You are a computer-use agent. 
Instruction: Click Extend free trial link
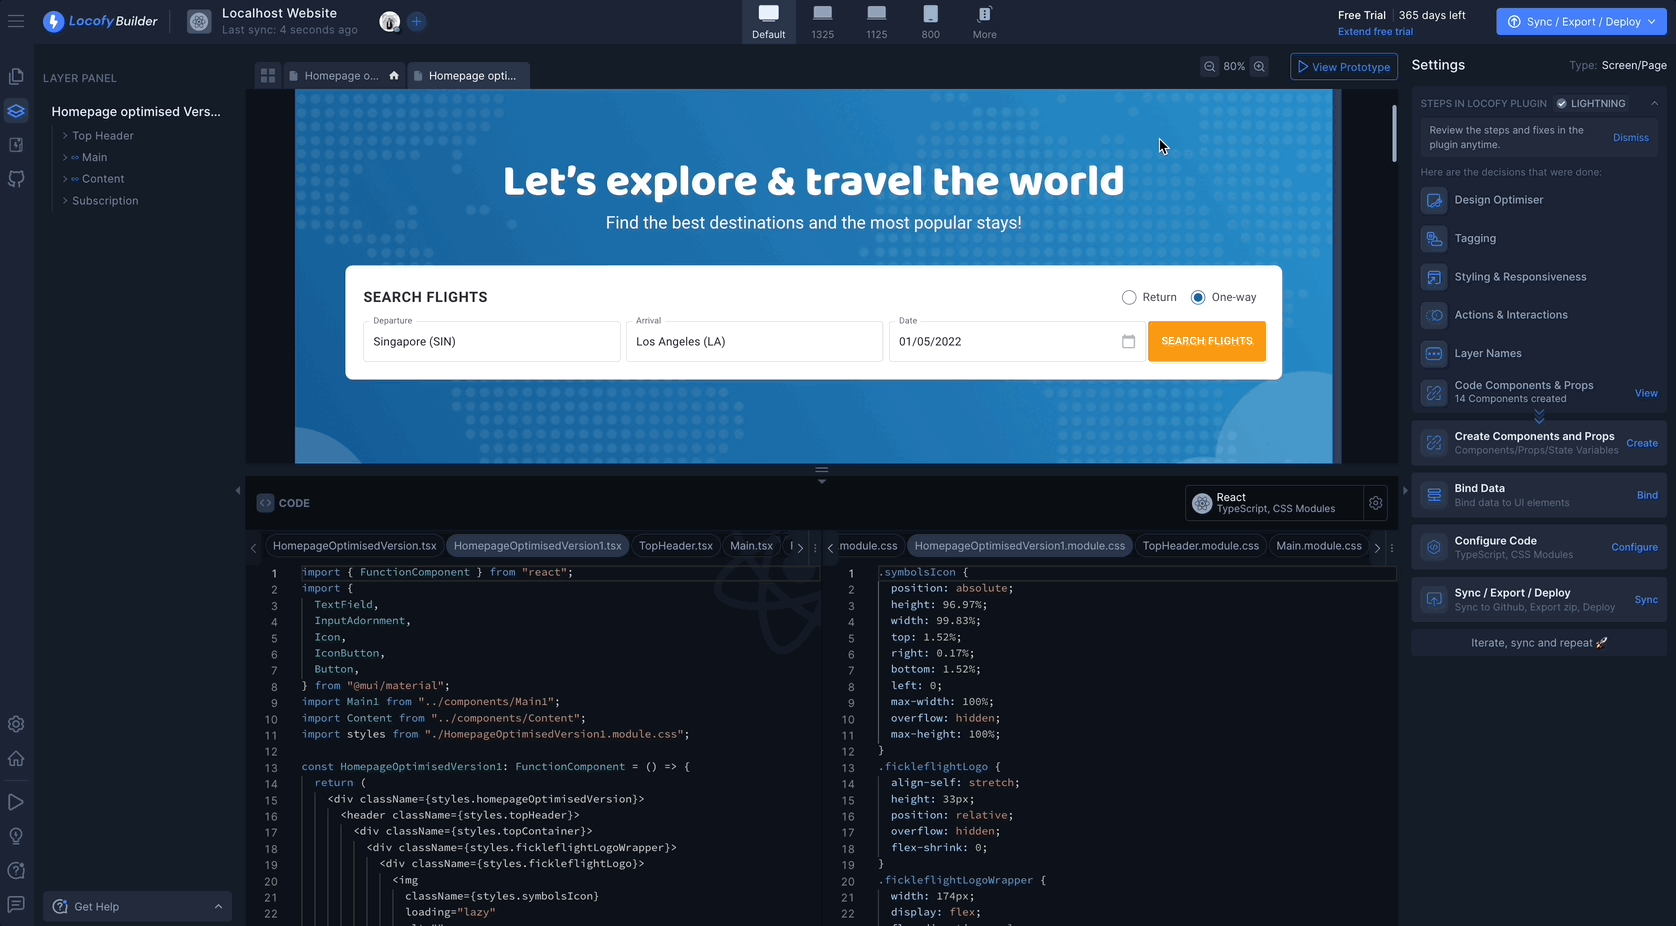(1375, 32)
